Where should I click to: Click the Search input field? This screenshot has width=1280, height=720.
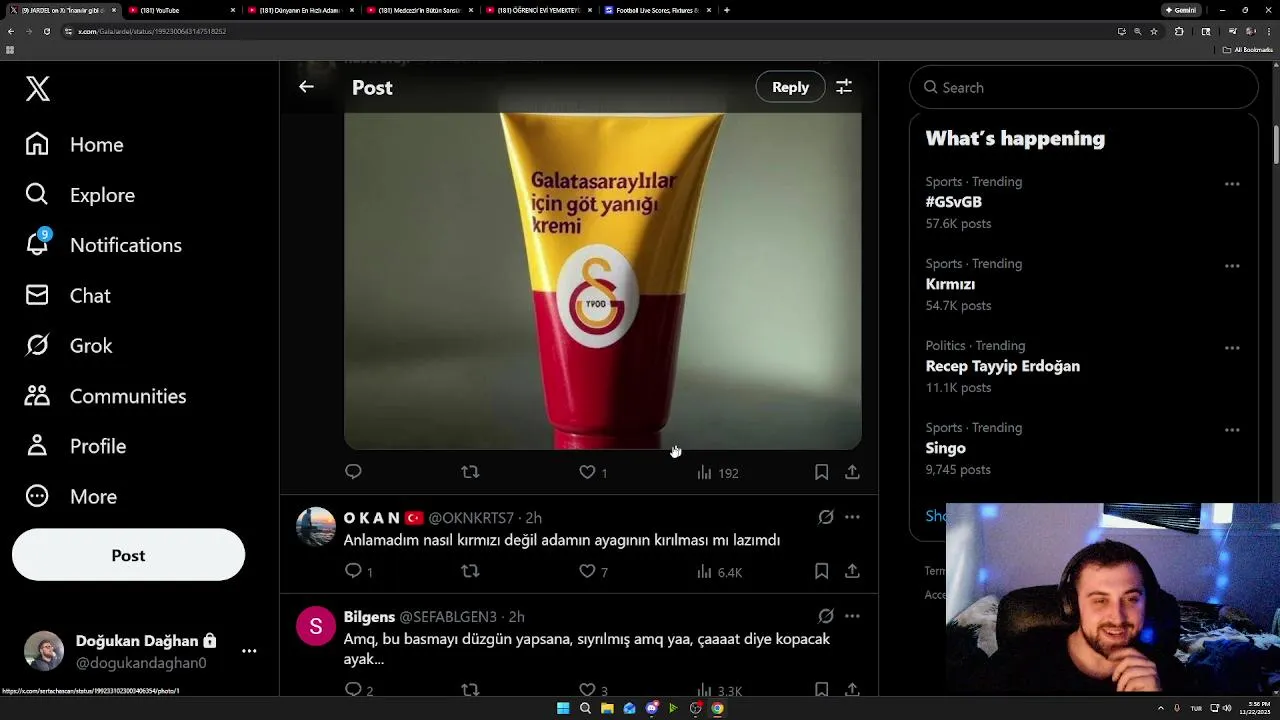(1083, 87)
